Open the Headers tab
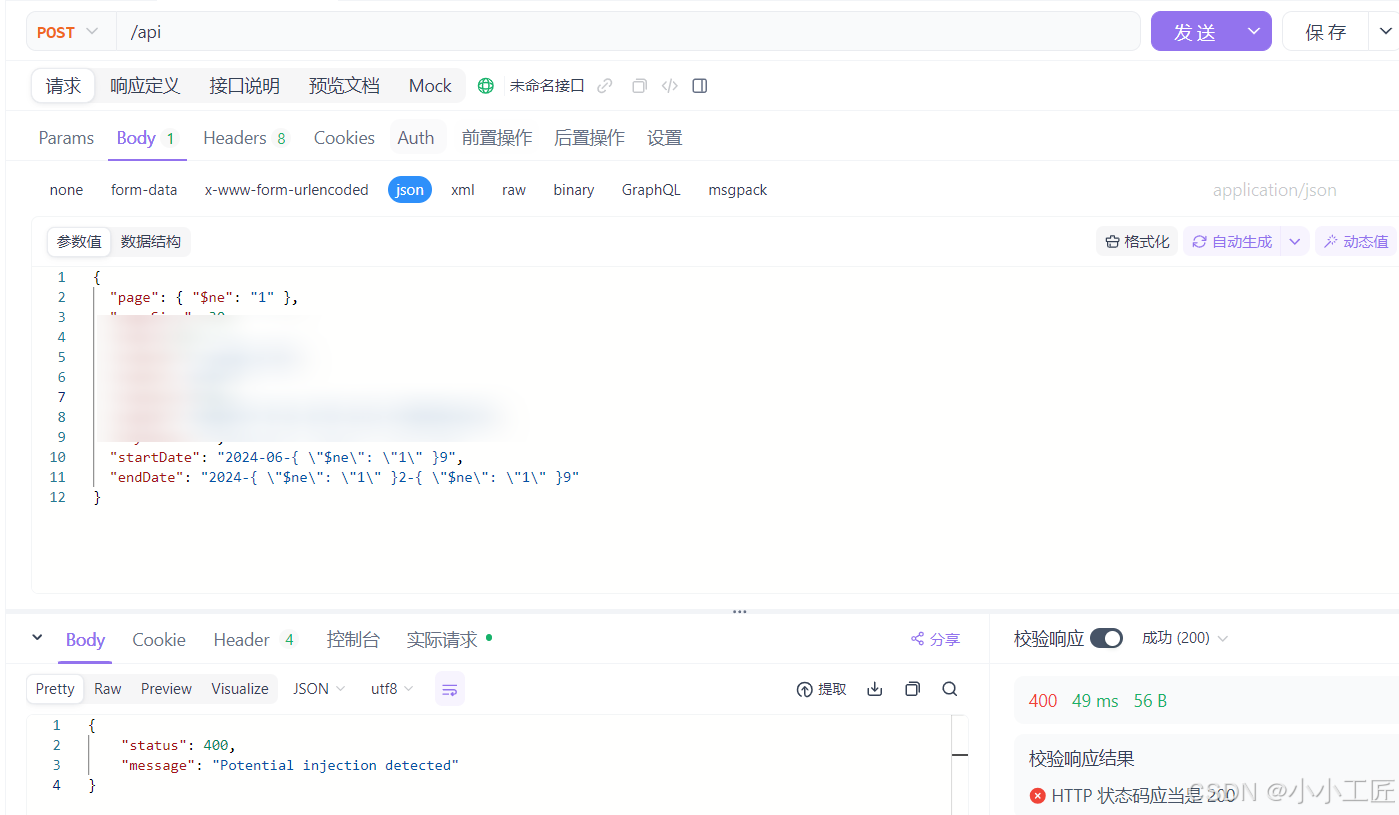Viewport: 1399px width, 815px height. click(x=246, y=138)
